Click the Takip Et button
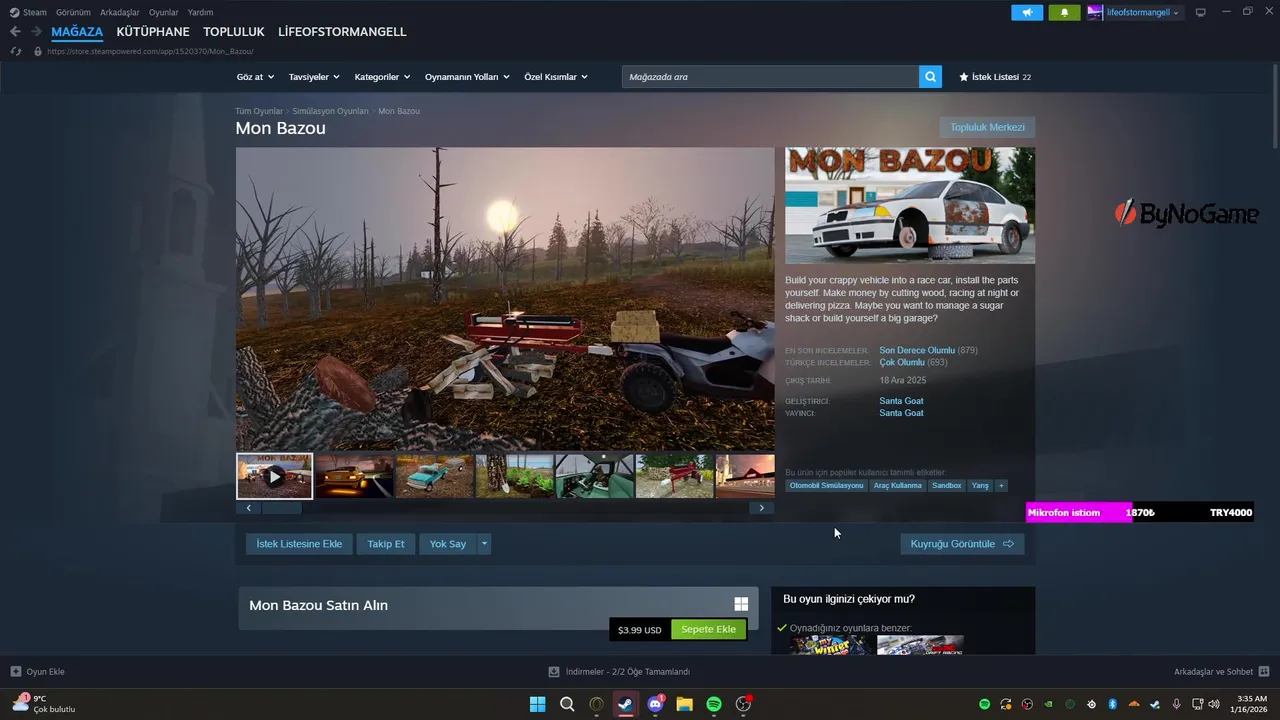 [x=386, y=544]
